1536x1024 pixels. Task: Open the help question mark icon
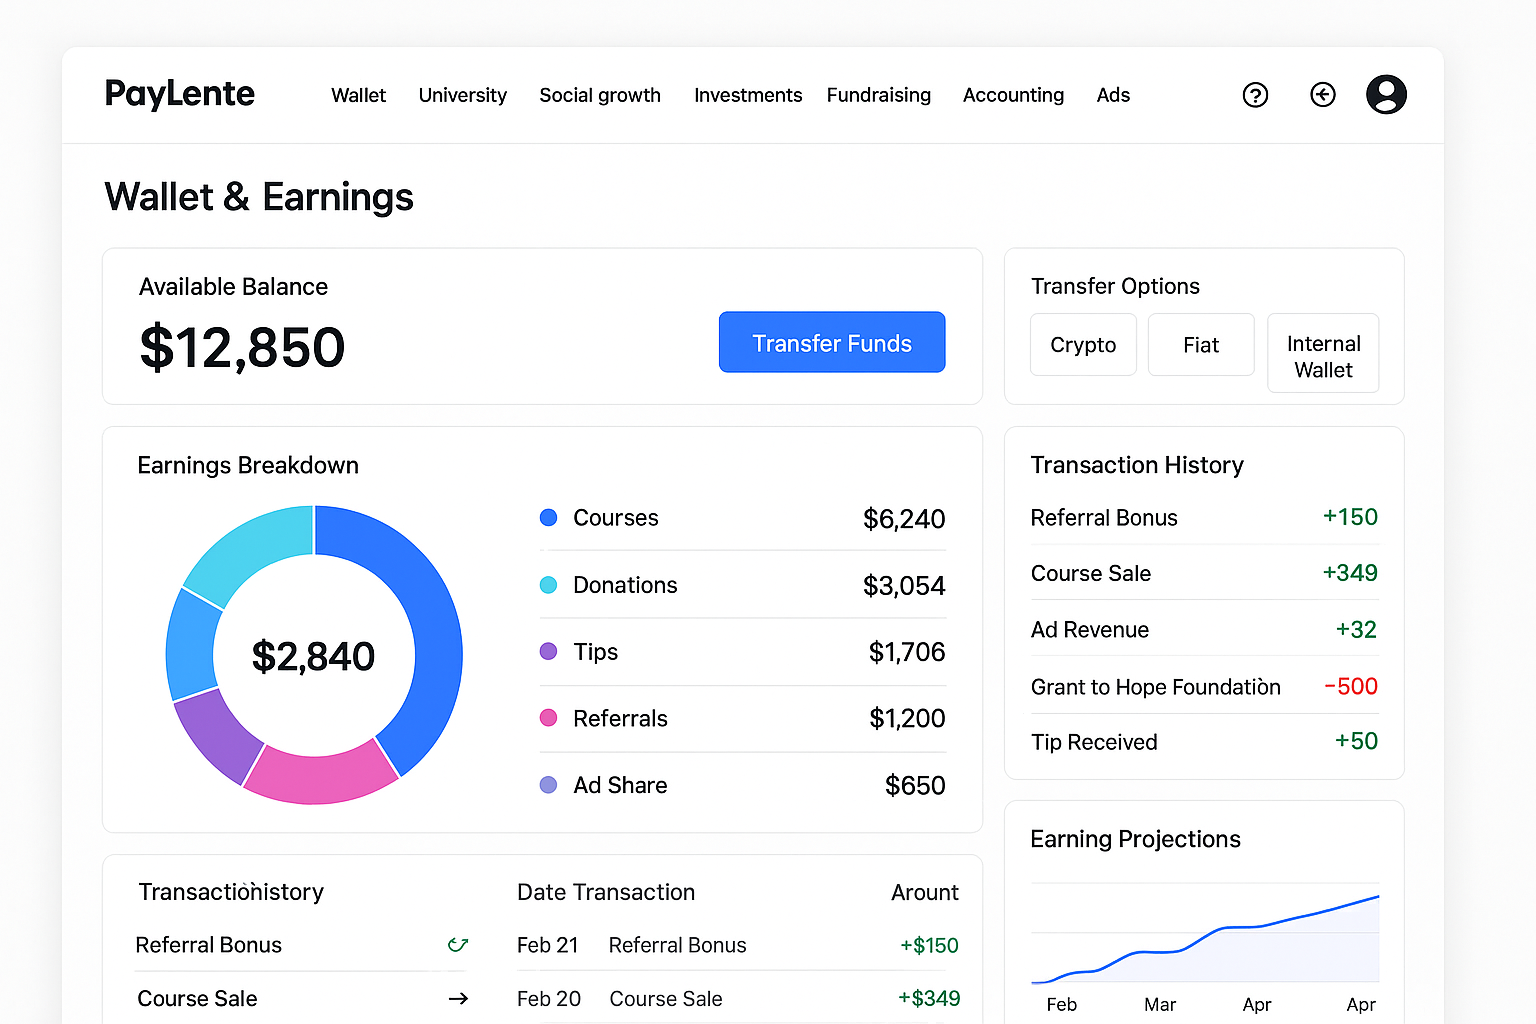tap(1255, 95)
